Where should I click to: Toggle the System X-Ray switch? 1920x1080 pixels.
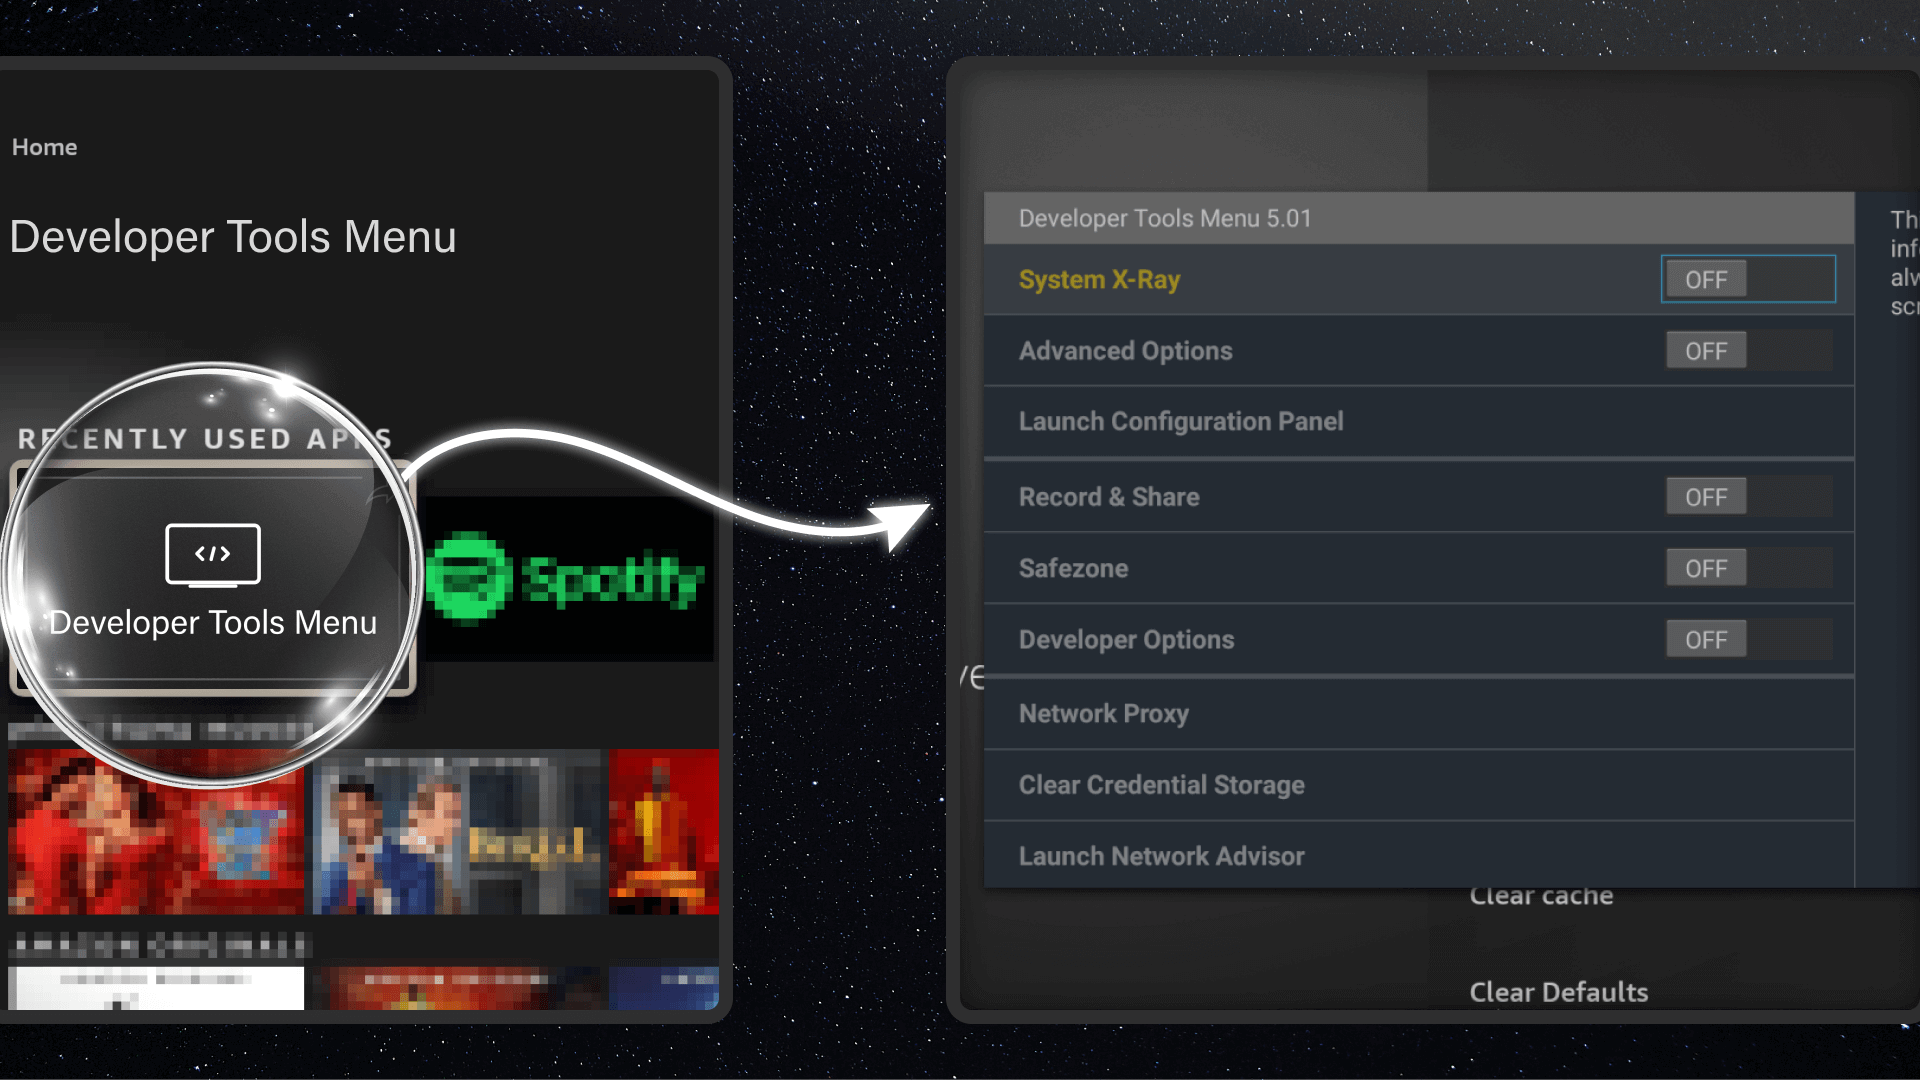[x=1748, y=279]
